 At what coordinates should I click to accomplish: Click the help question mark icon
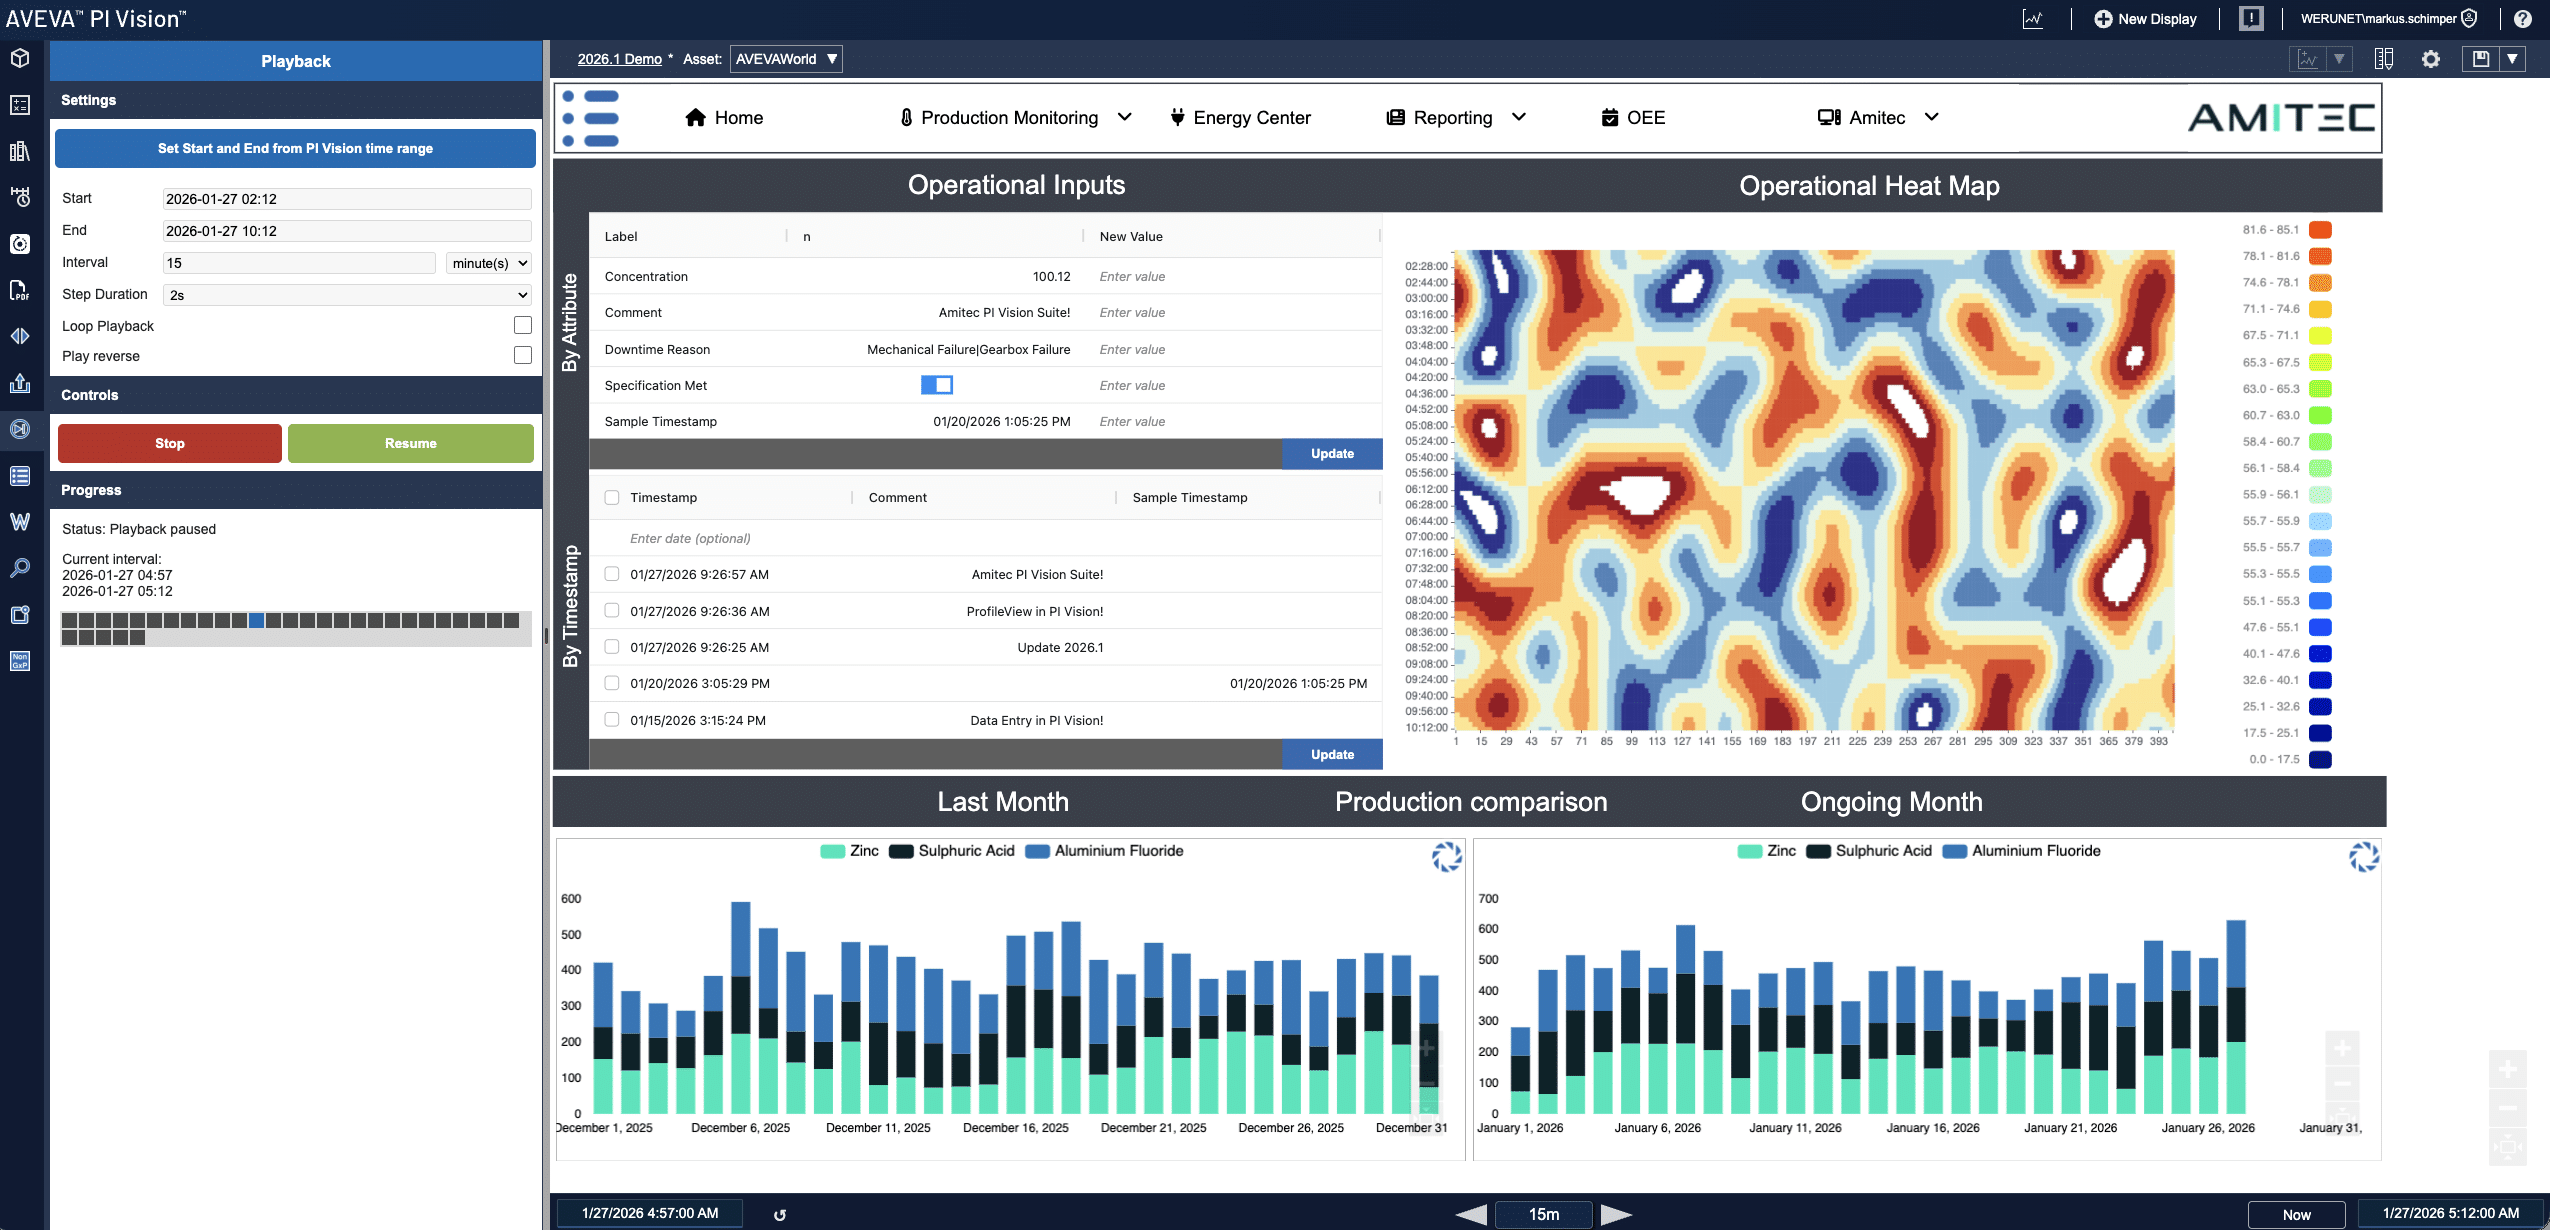pyautogui.click(x=2523, y=19)
